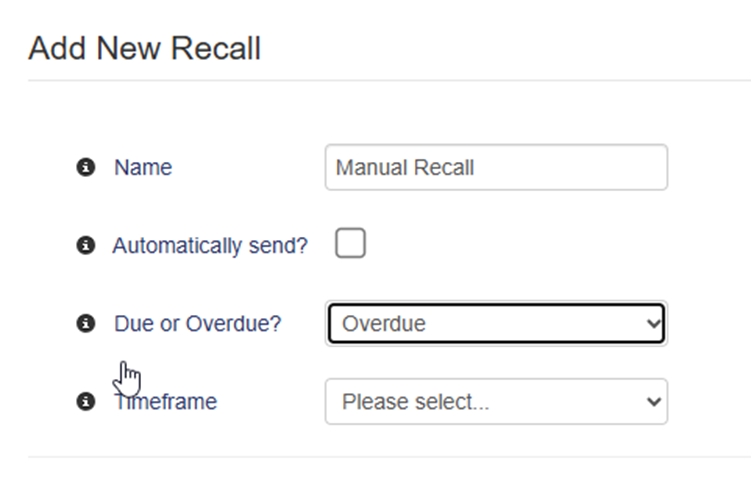
Task: Click the "Automatically send?" label
Action: [x=210, y=245]
